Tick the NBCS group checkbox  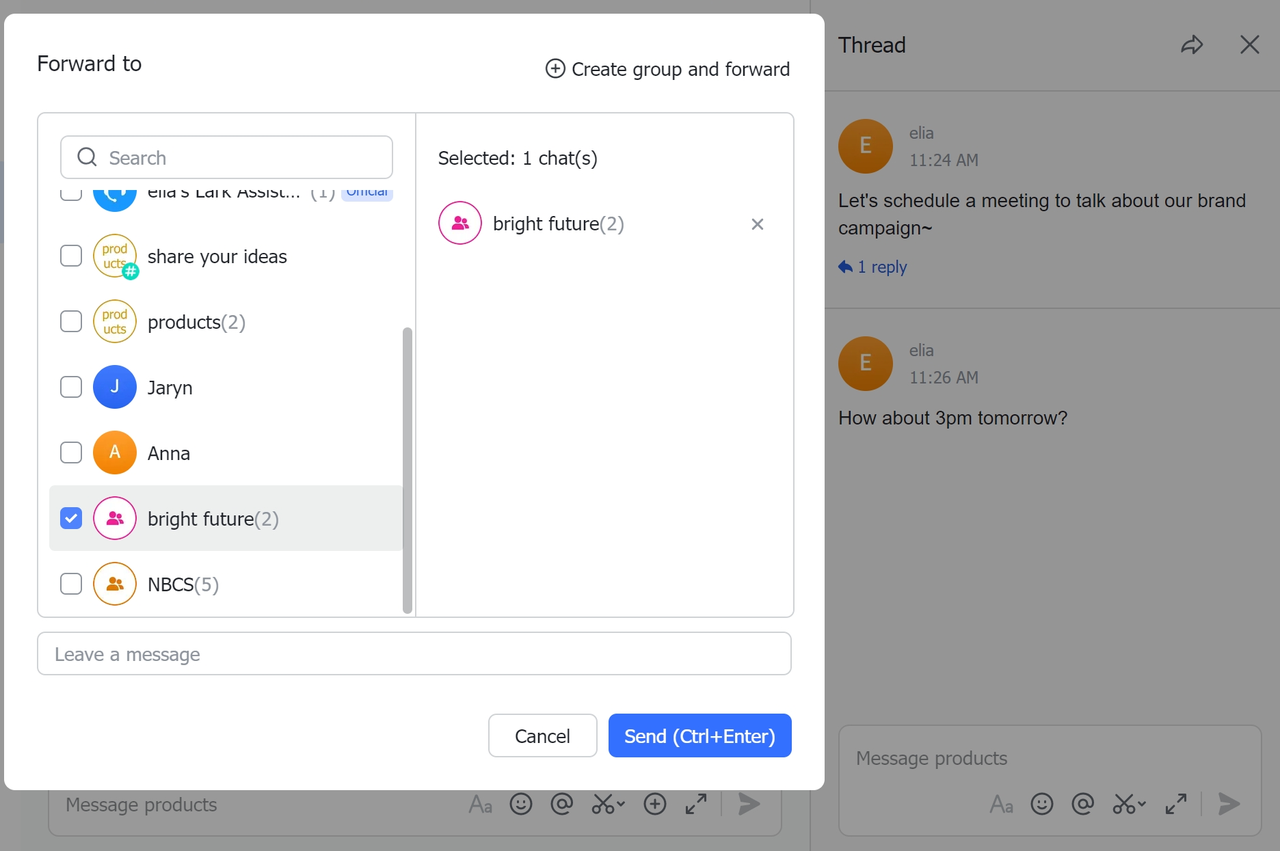pos(71,584)
